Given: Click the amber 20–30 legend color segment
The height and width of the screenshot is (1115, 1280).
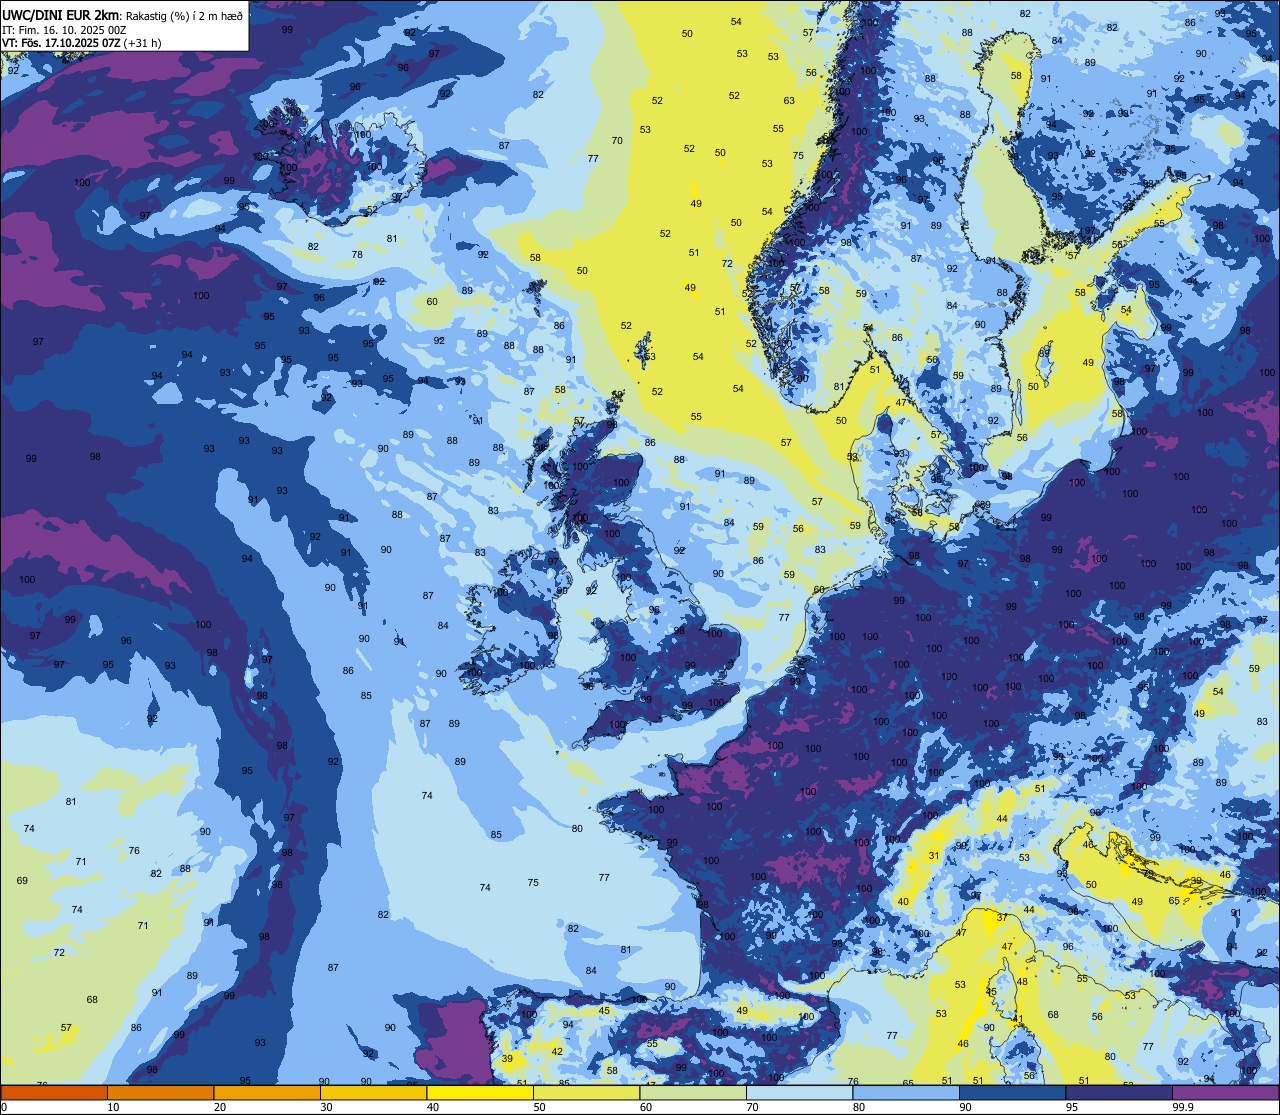Looking at the screenshot, I should tap(267, 1092).
